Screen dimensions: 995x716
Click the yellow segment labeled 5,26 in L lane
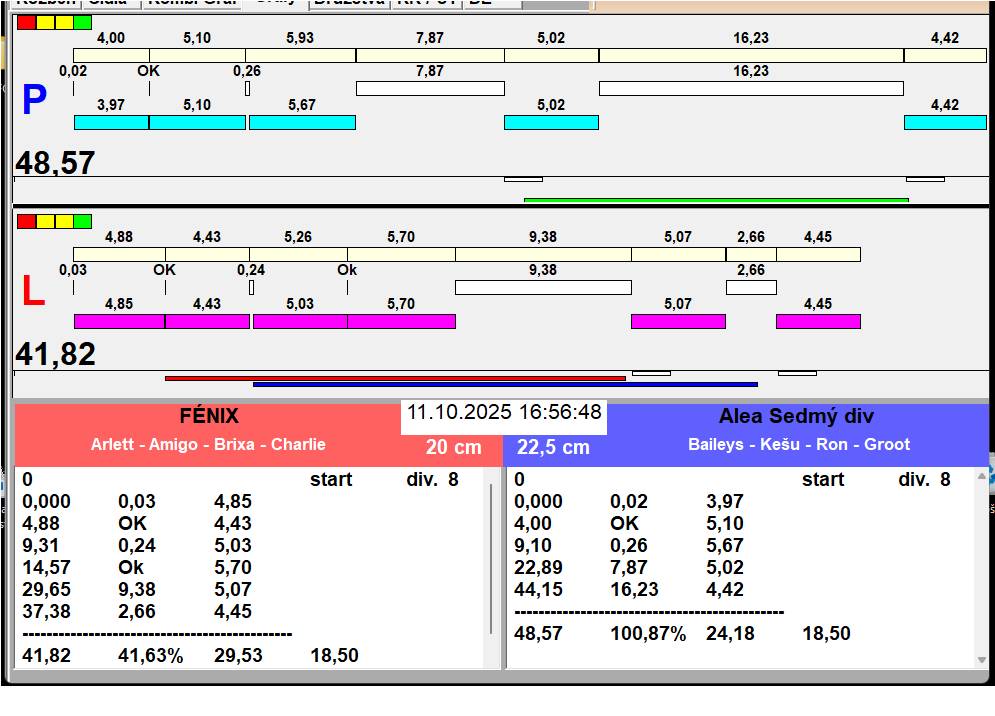coord(298,255)
